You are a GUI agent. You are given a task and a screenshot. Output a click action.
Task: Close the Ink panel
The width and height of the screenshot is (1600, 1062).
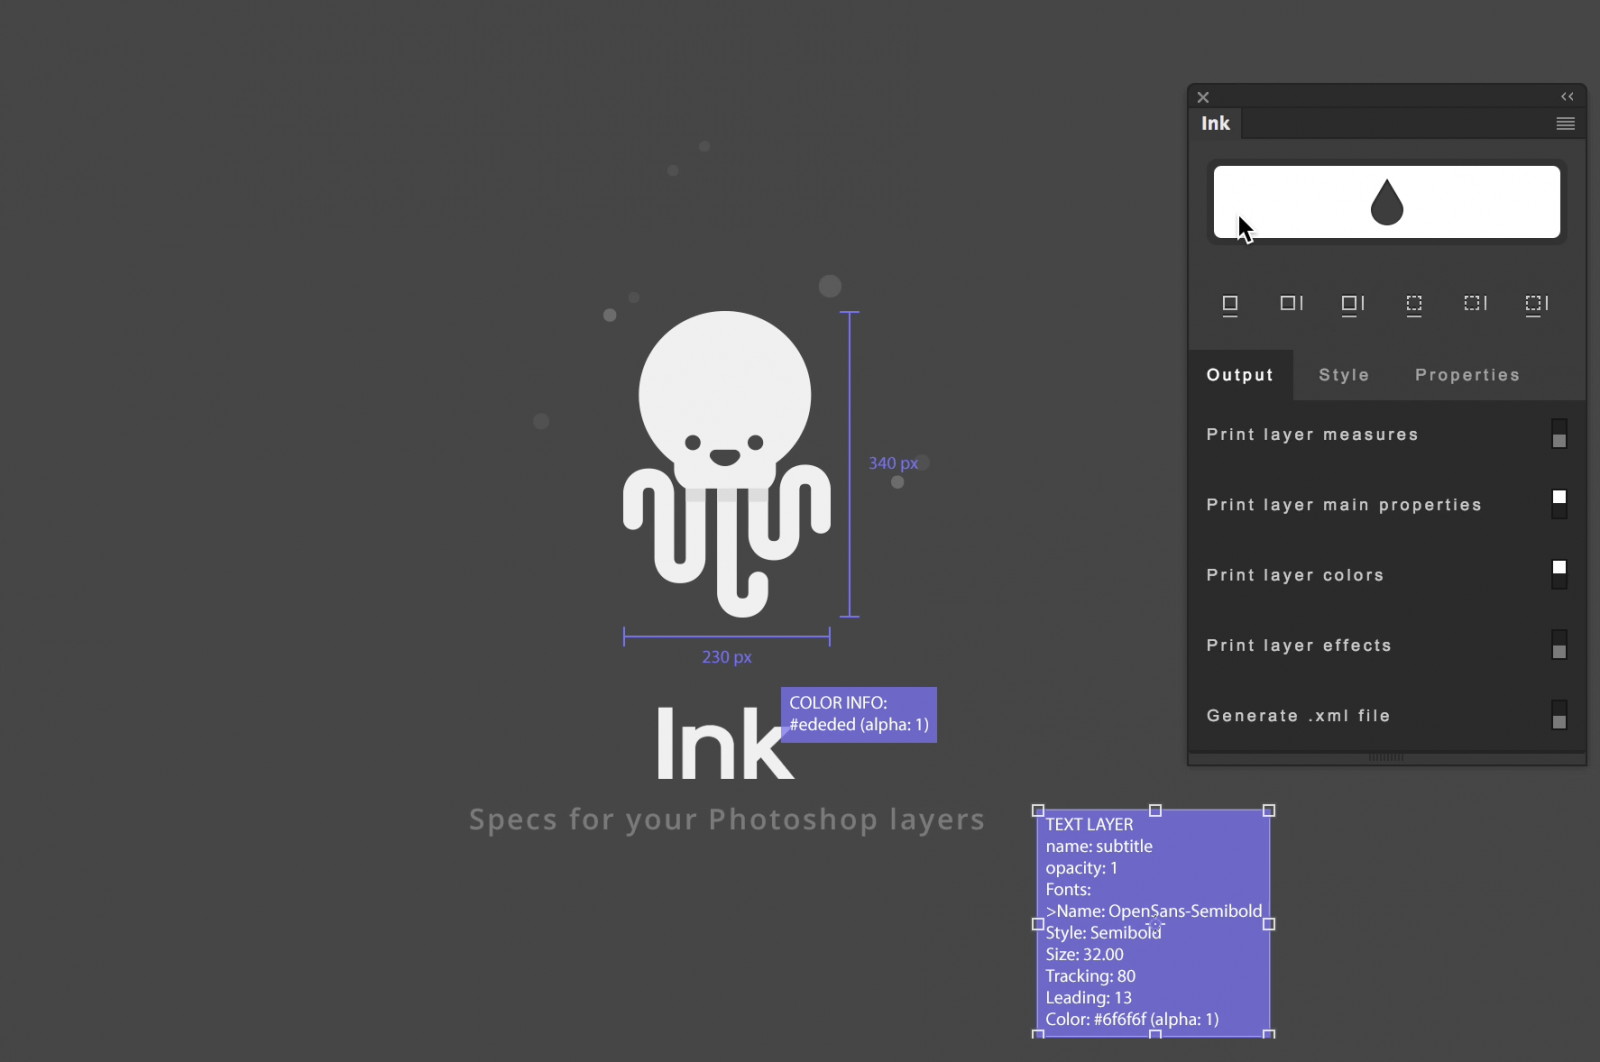tap(1203, 96)
